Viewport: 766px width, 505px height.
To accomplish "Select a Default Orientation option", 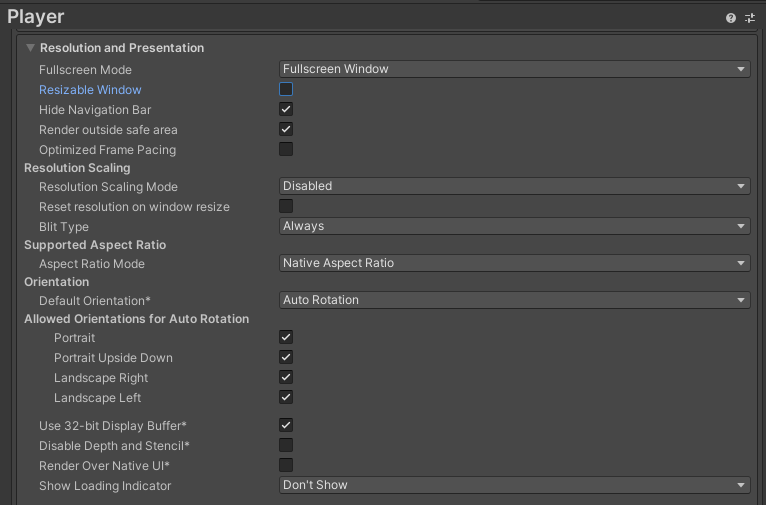I will [514, 300].
